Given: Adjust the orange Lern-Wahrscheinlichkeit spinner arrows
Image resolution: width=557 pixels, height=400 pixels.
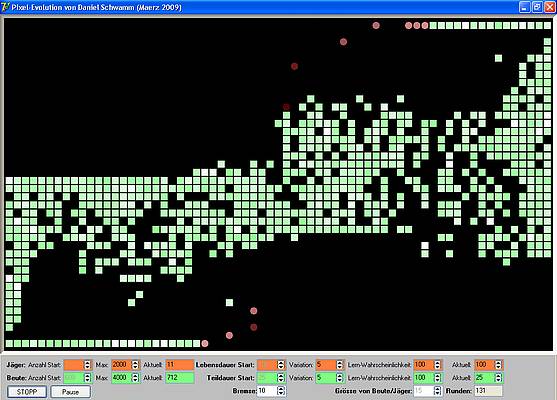Looking at the screenshot, I should [437, 365].
